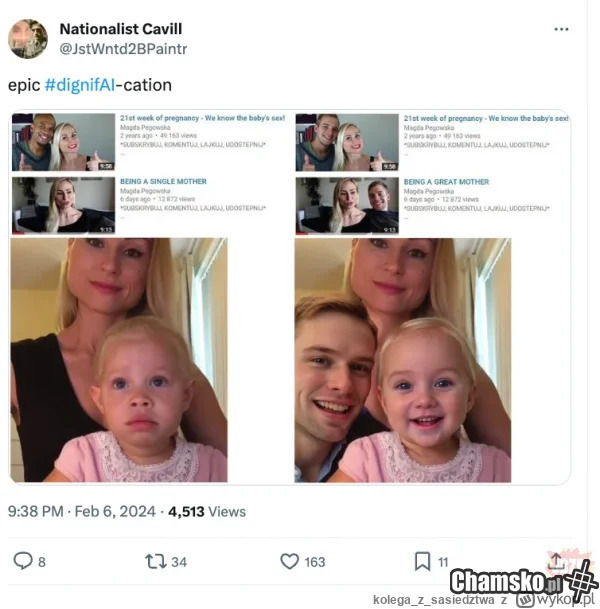Click the Nationalist Cavill display name
The image size is (600, 609).
click(121, 28)
